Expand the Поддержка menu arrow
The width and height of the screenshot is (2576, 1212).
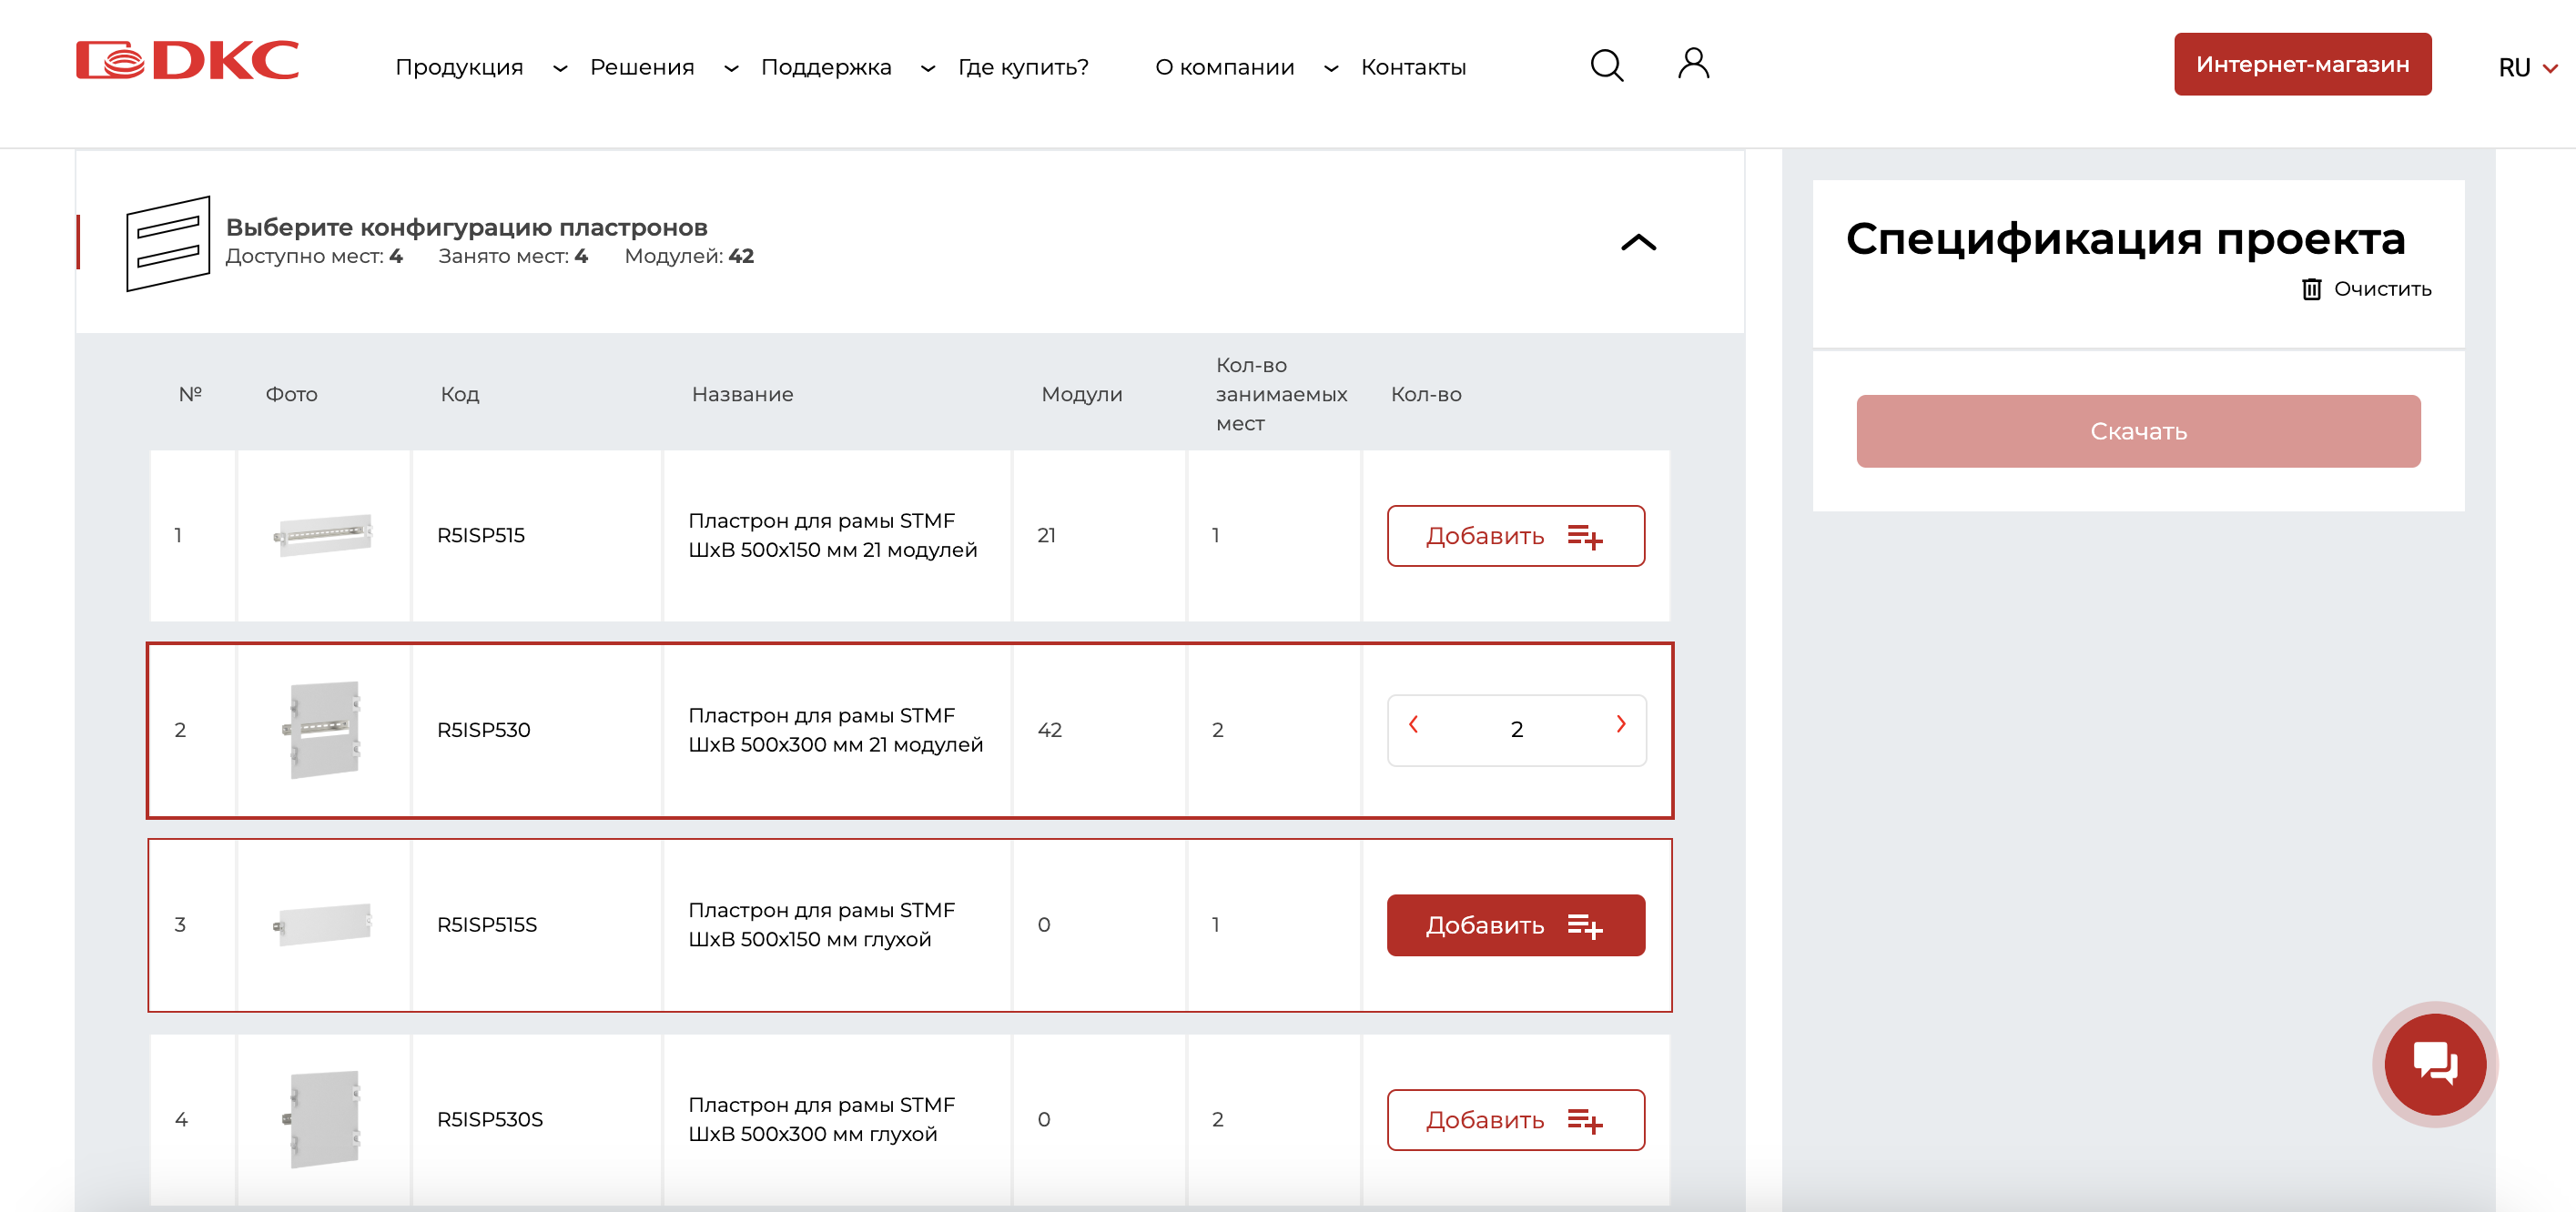click(x=928, y=68)
